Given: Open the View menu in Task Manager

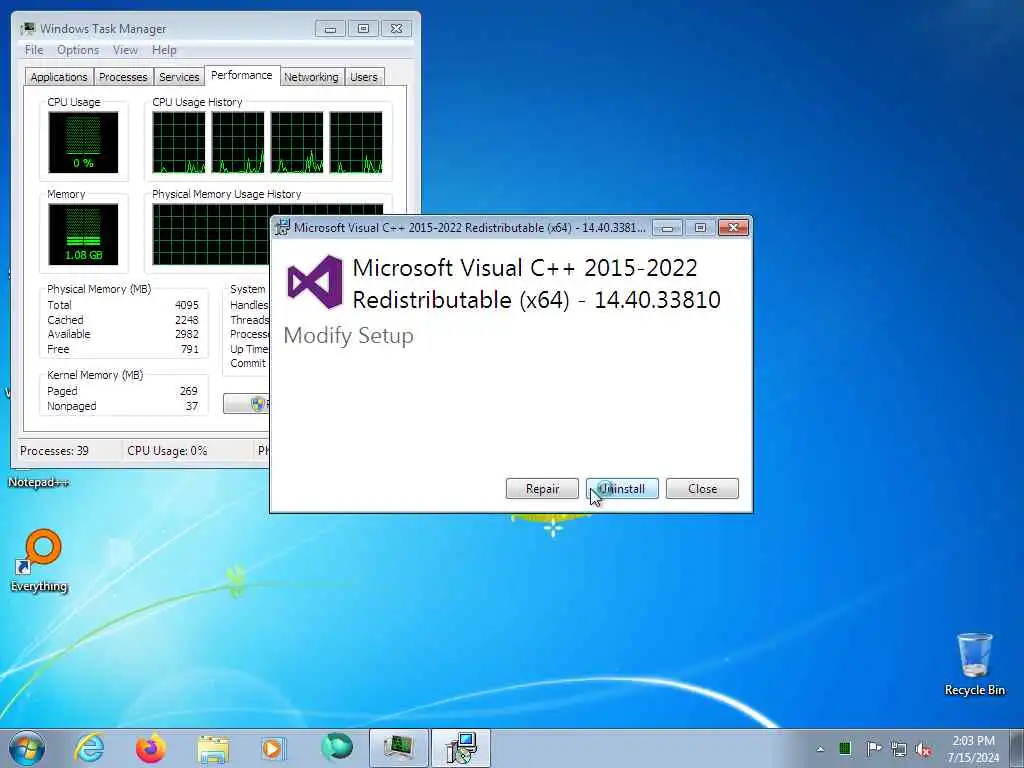Looking at the screenshot, I should coord(125,50).
